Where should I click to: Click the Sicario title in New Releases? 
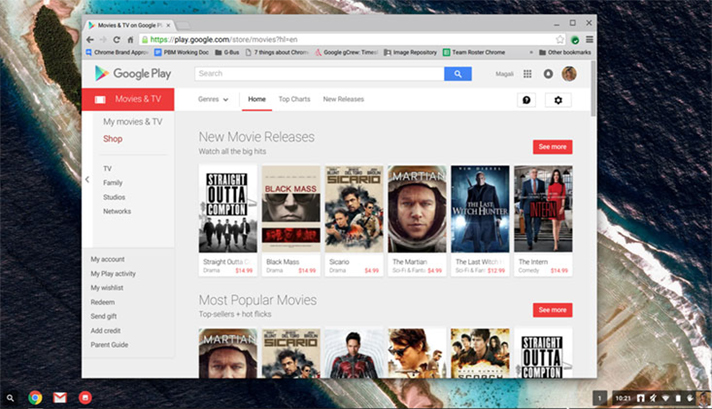coord(339,262)
